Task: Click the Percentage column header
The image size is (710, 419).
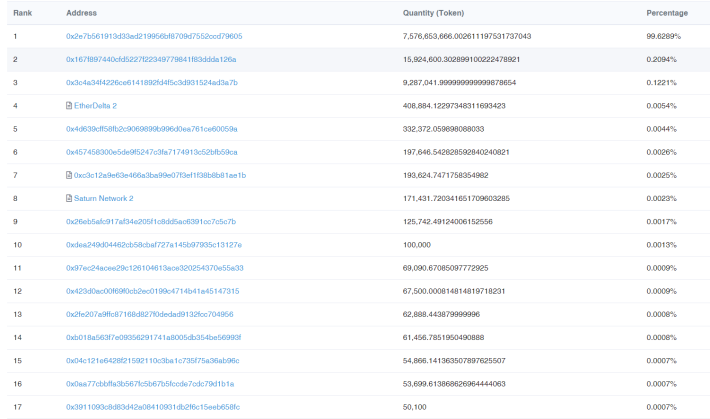Action: (x=667, y=13)
